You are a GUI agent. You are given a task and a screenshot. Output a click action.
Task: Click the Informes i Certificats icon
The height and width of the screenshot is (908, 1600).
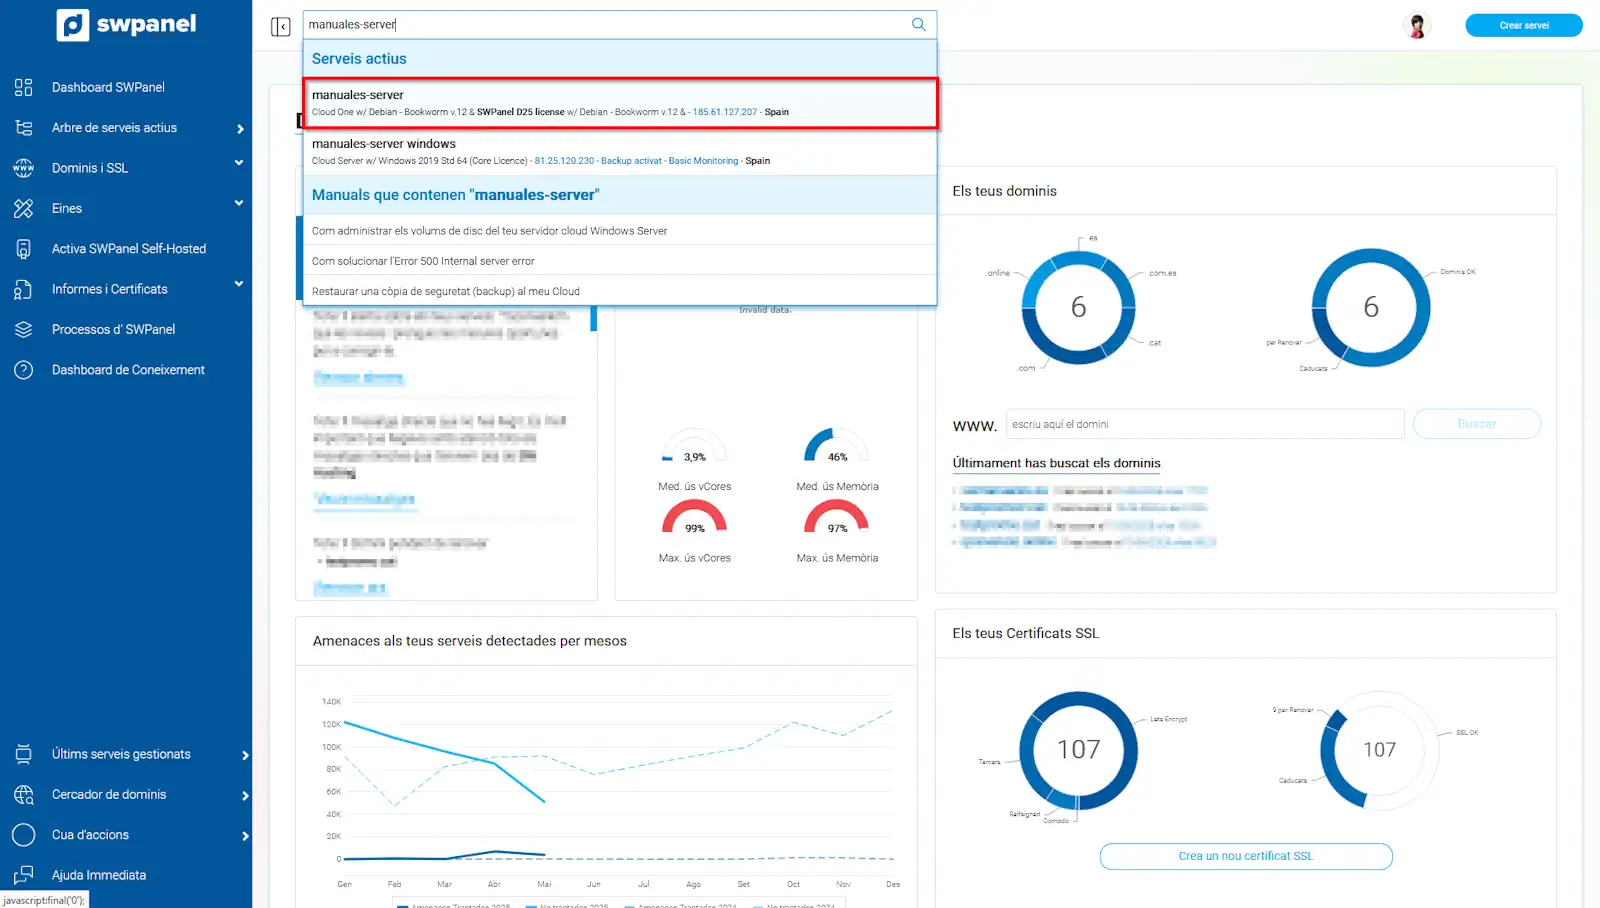click(24, 289)
